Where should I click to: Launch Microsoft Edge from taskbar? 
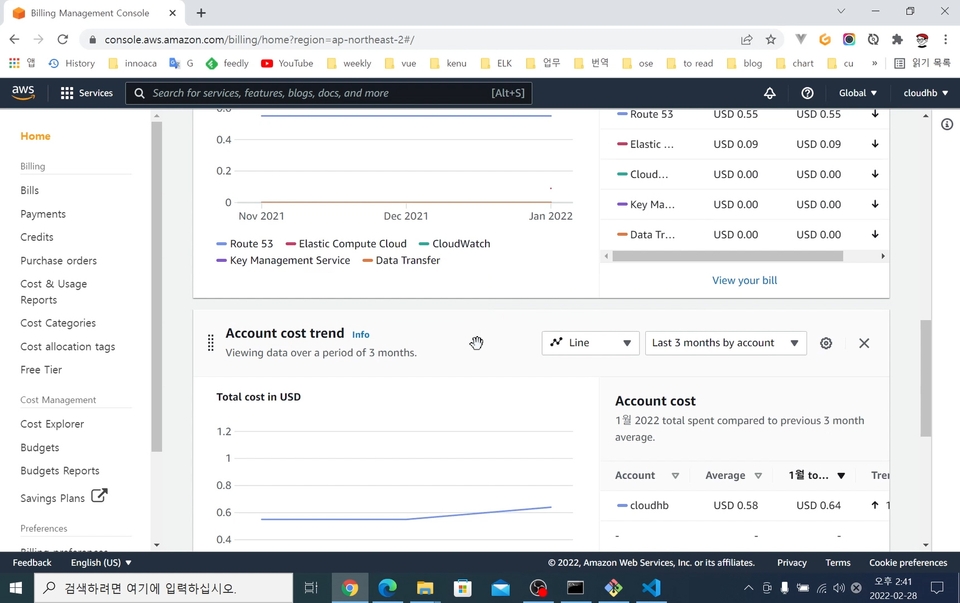click(387, 588)
